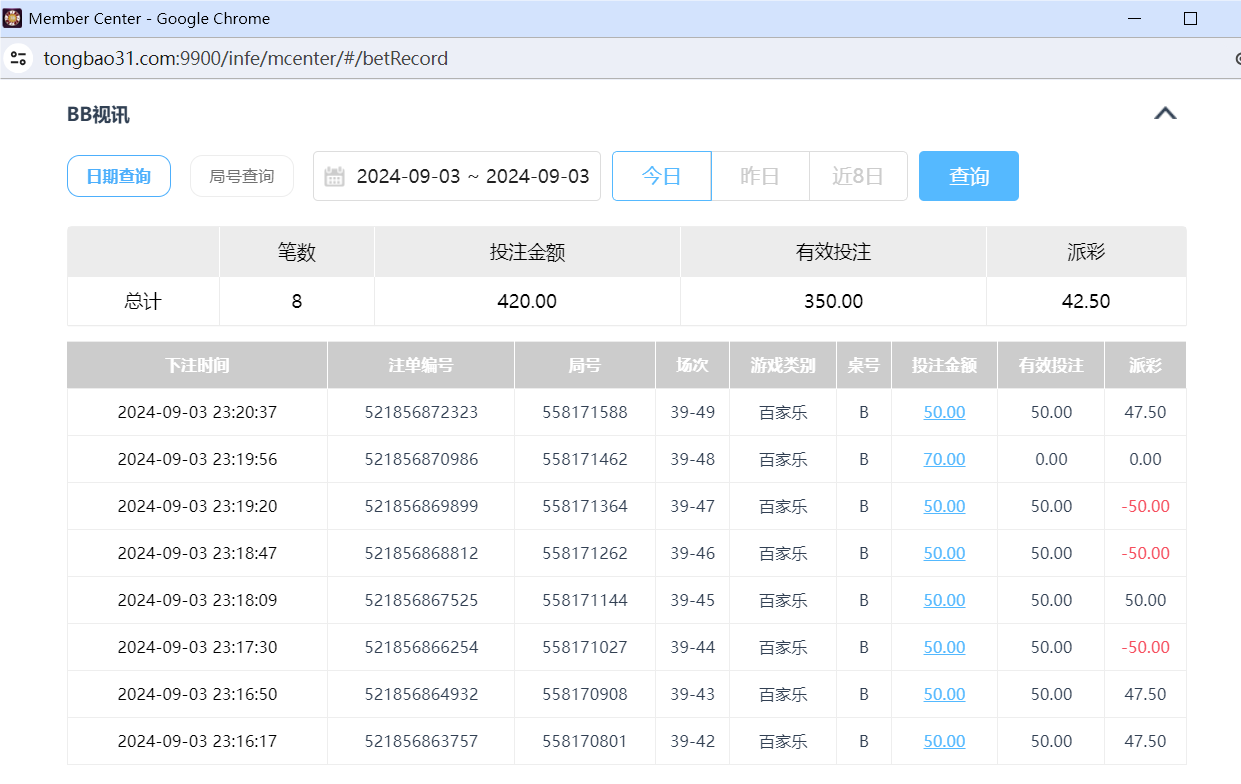
Task: Select the row for round 558171027
Action: 585,647
